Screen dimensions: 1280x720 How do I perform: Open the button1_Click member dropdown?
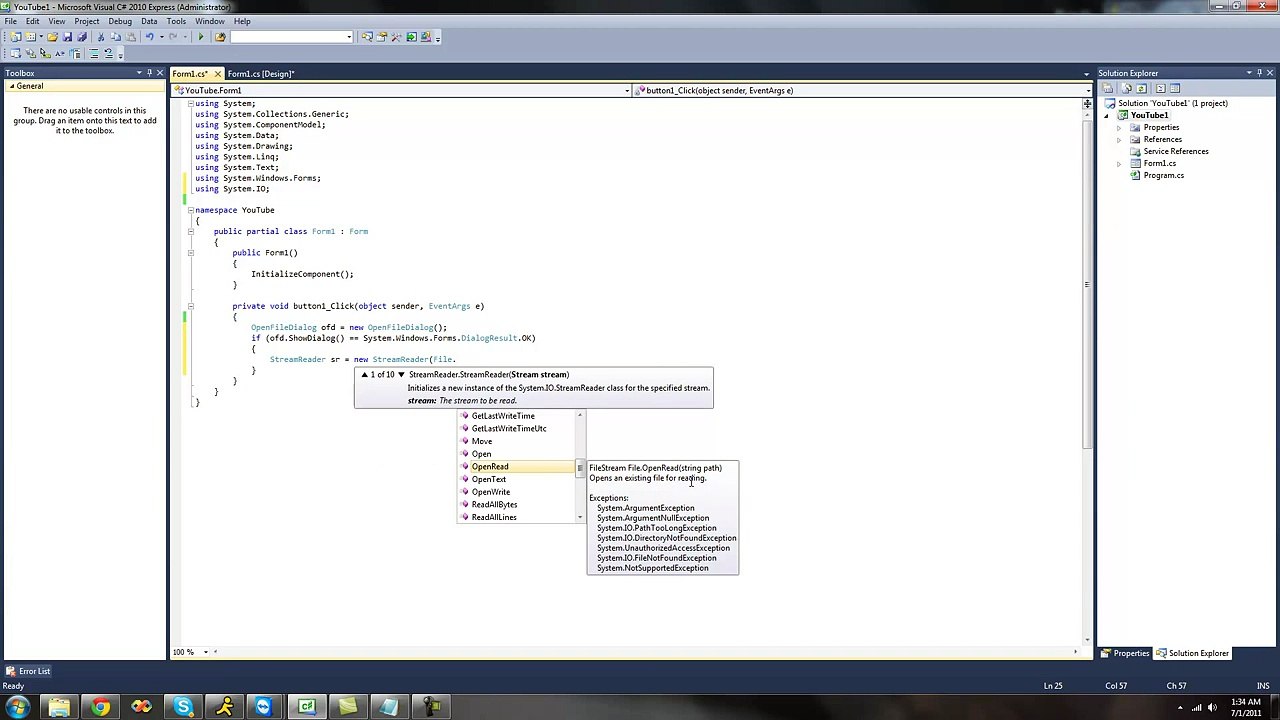tap(1087, 91)
